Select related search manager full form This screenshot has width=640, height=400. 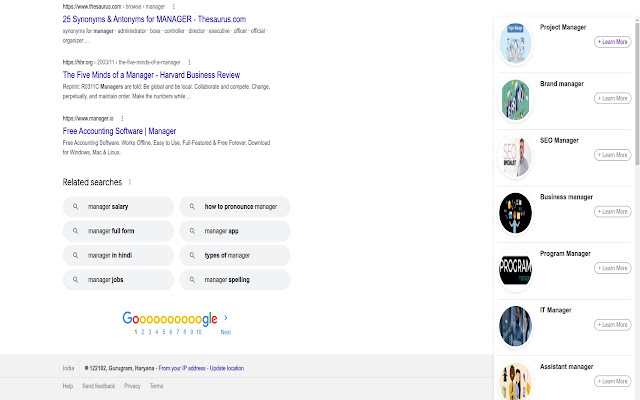point(118,231)
